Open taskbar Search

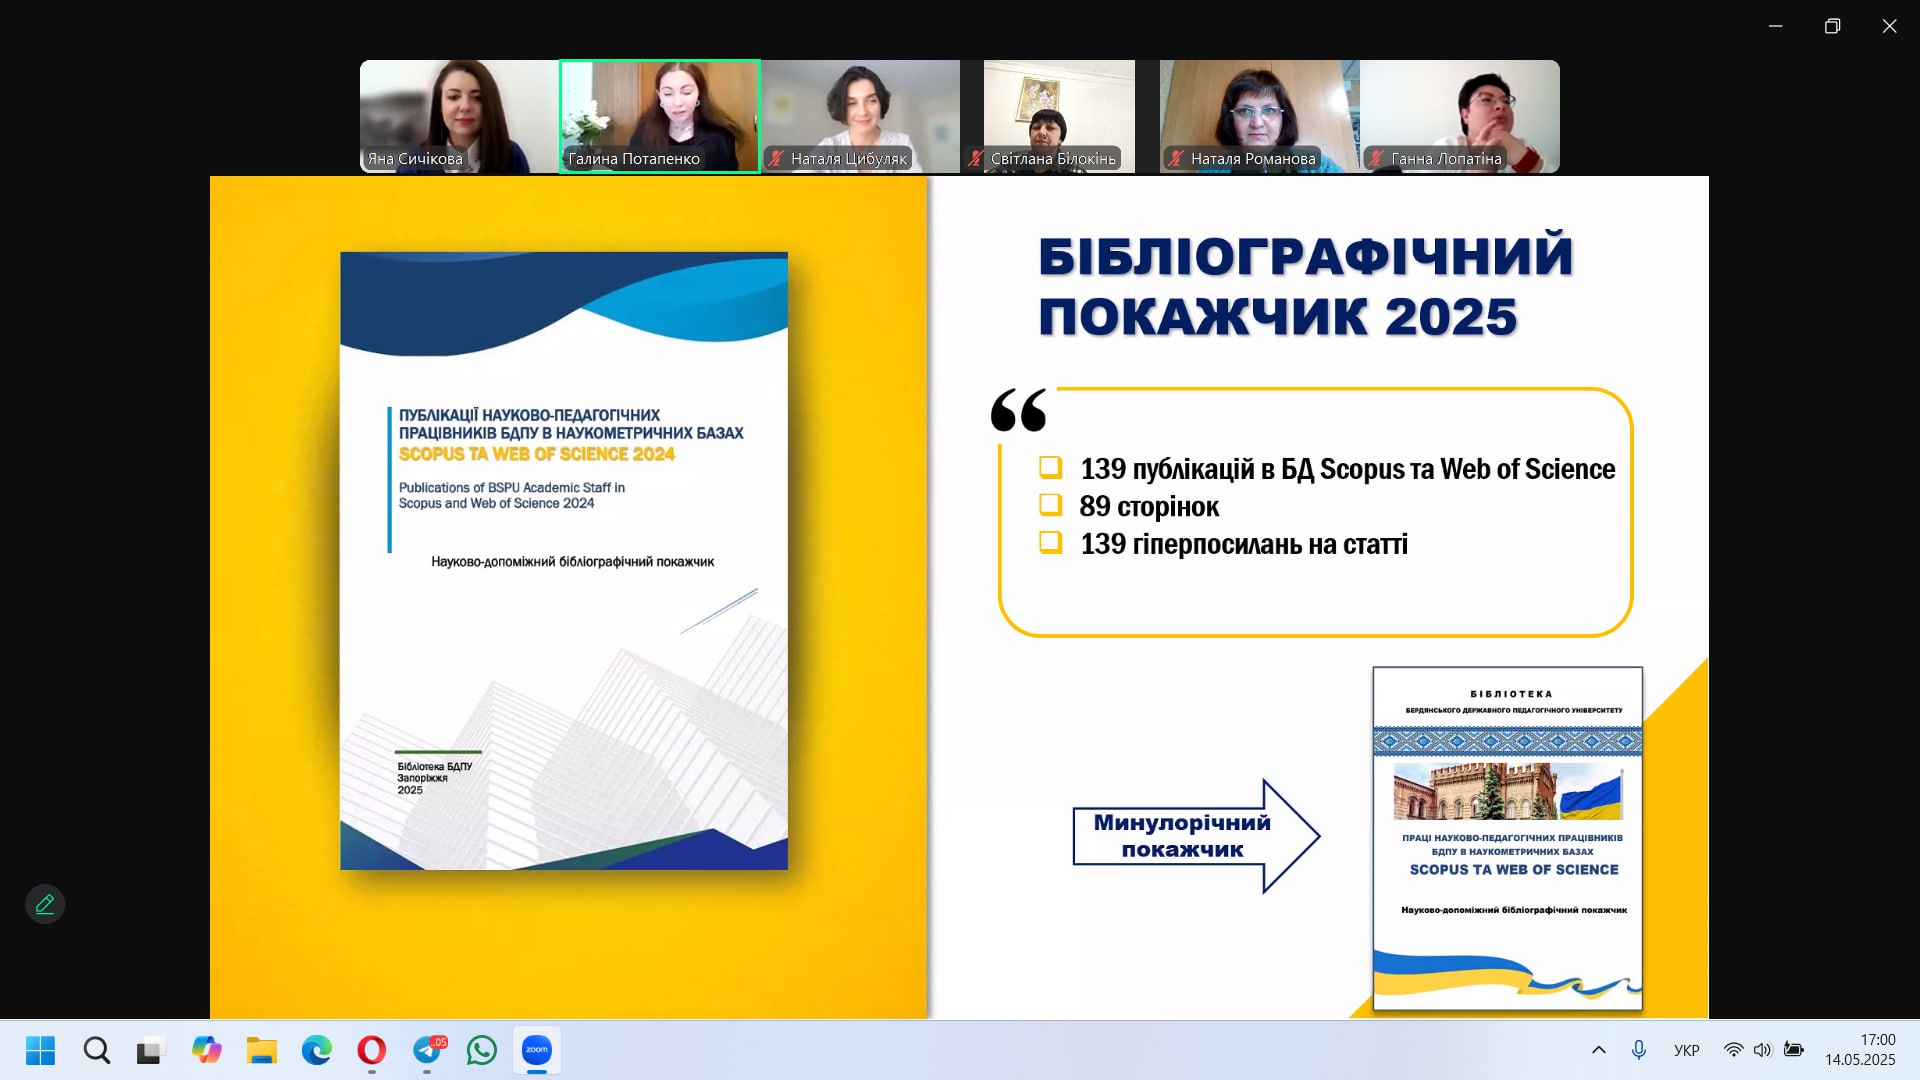(x=97, y=1050)
